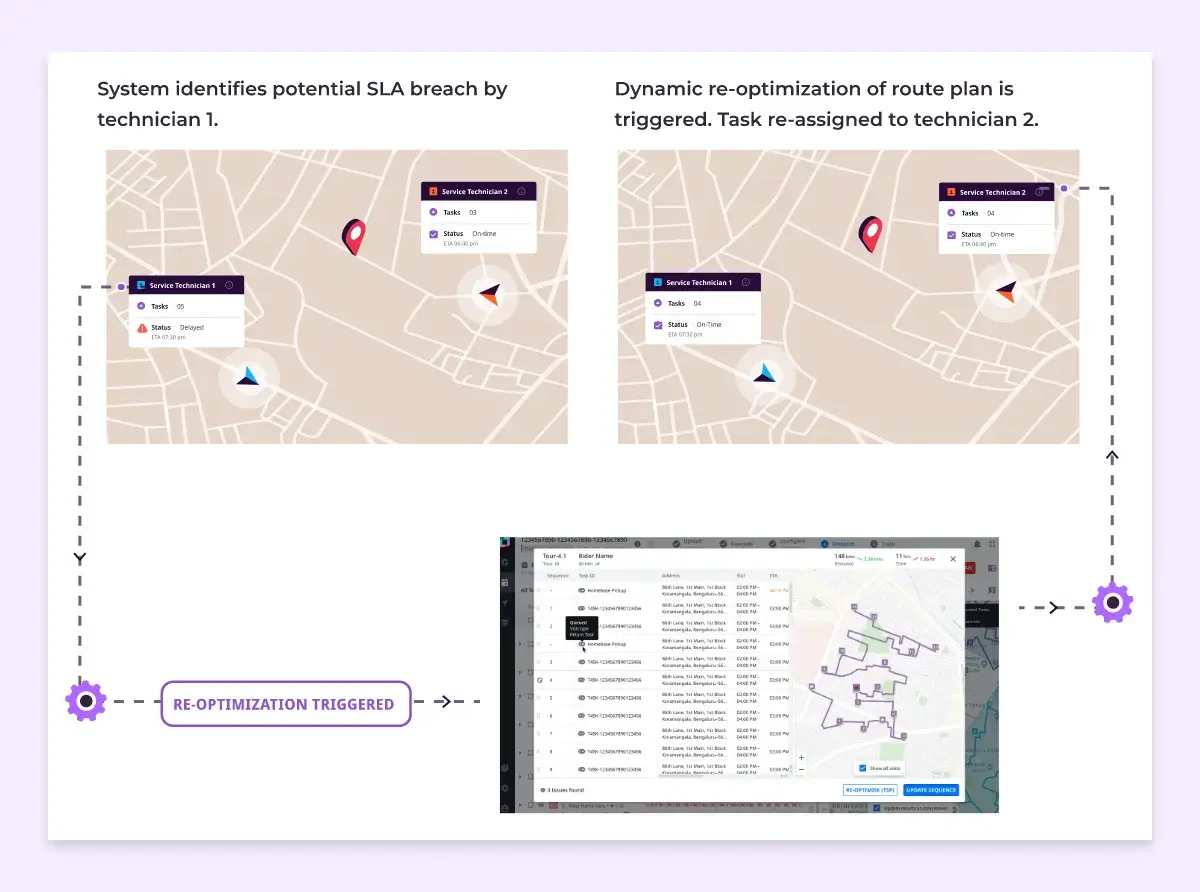Click the red location pin on left map
1200x892 pixels.
click(353, 236)
